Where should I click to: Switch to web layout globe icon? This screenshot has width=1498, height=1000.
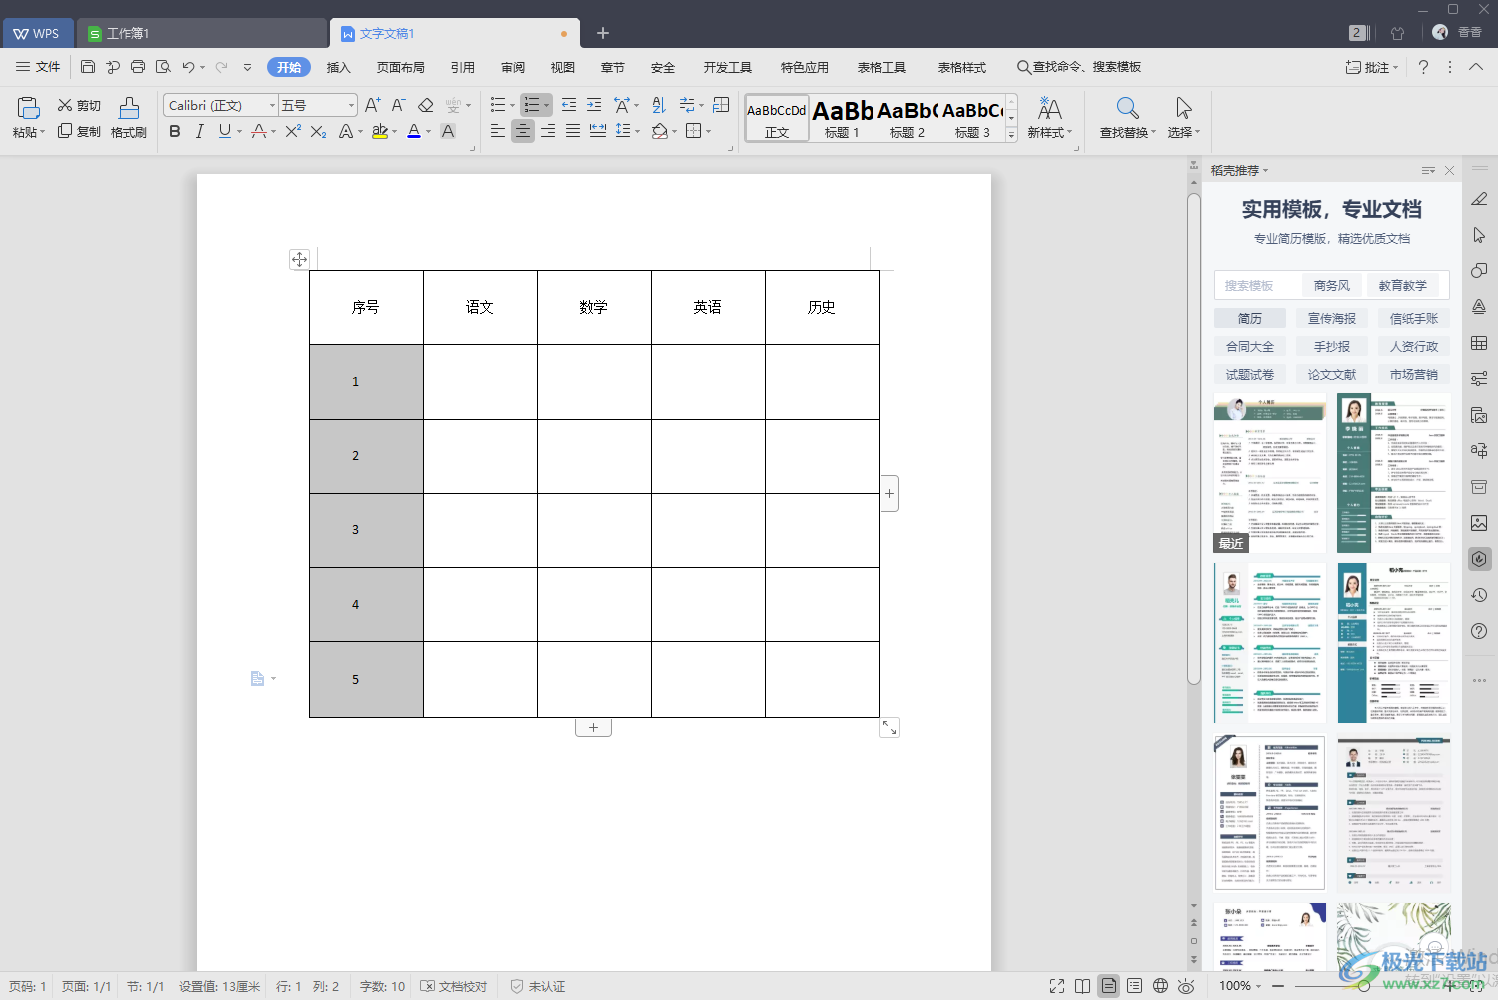pyautogui.click(x=1160, y=986)
